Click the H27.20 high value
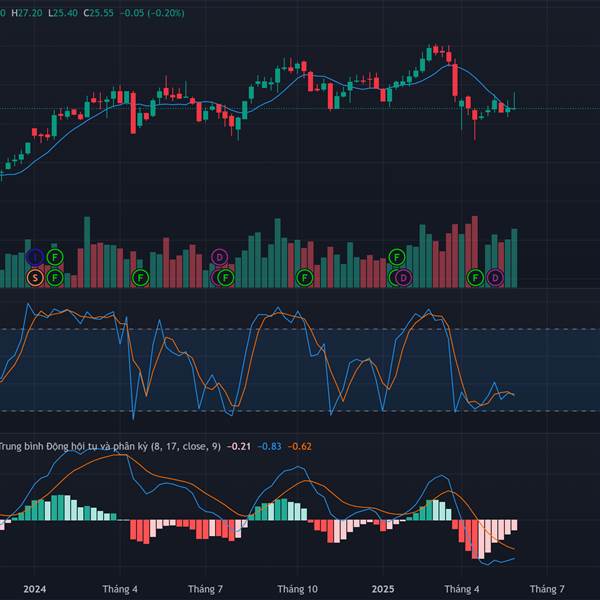The height and width of the screenshot is (600, 600). pyautogui.click(x=27, y=13)
